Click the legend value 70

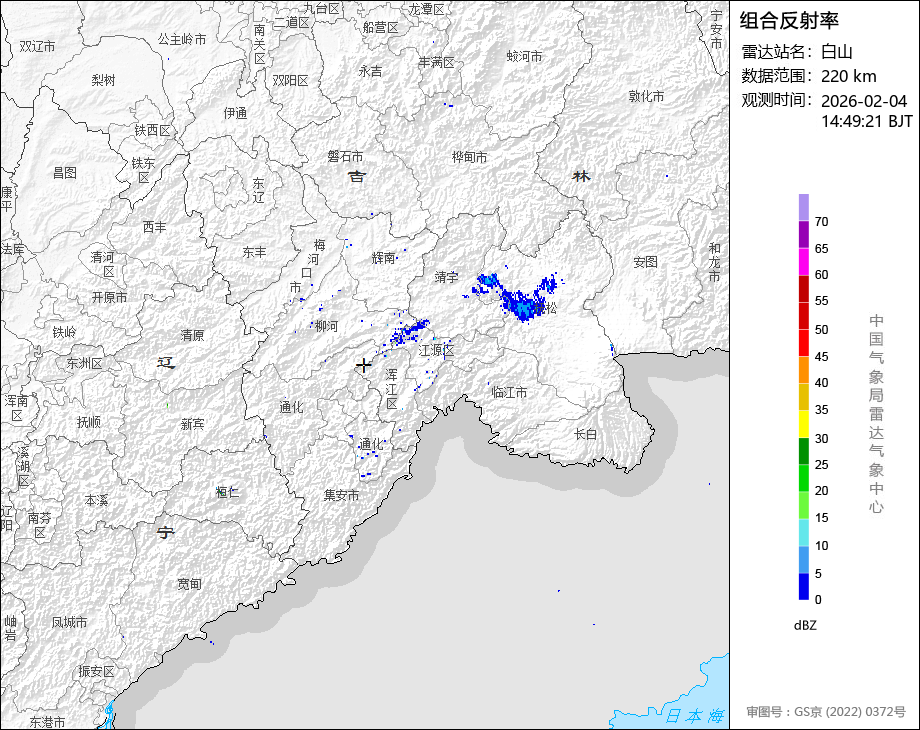821,222
